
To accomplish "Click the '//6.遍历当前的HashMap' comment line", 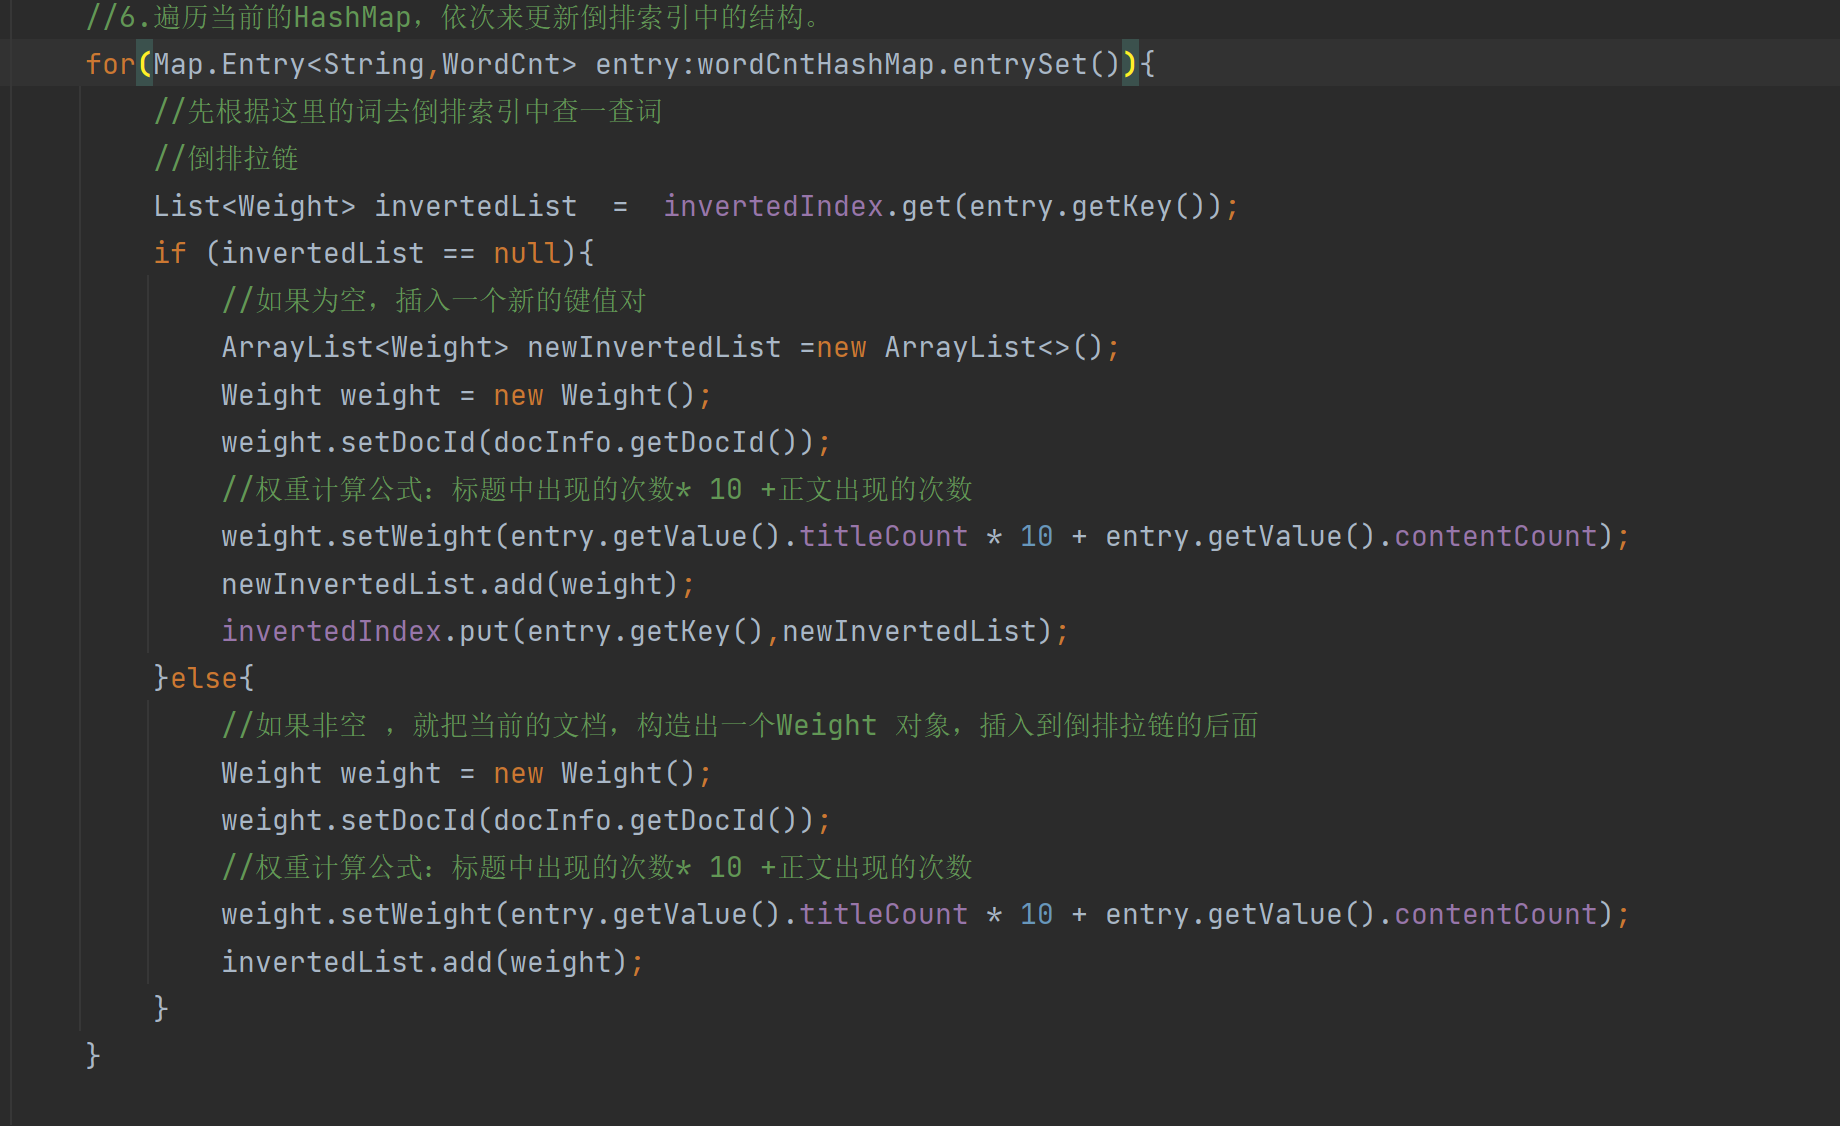I will [453, 17].
